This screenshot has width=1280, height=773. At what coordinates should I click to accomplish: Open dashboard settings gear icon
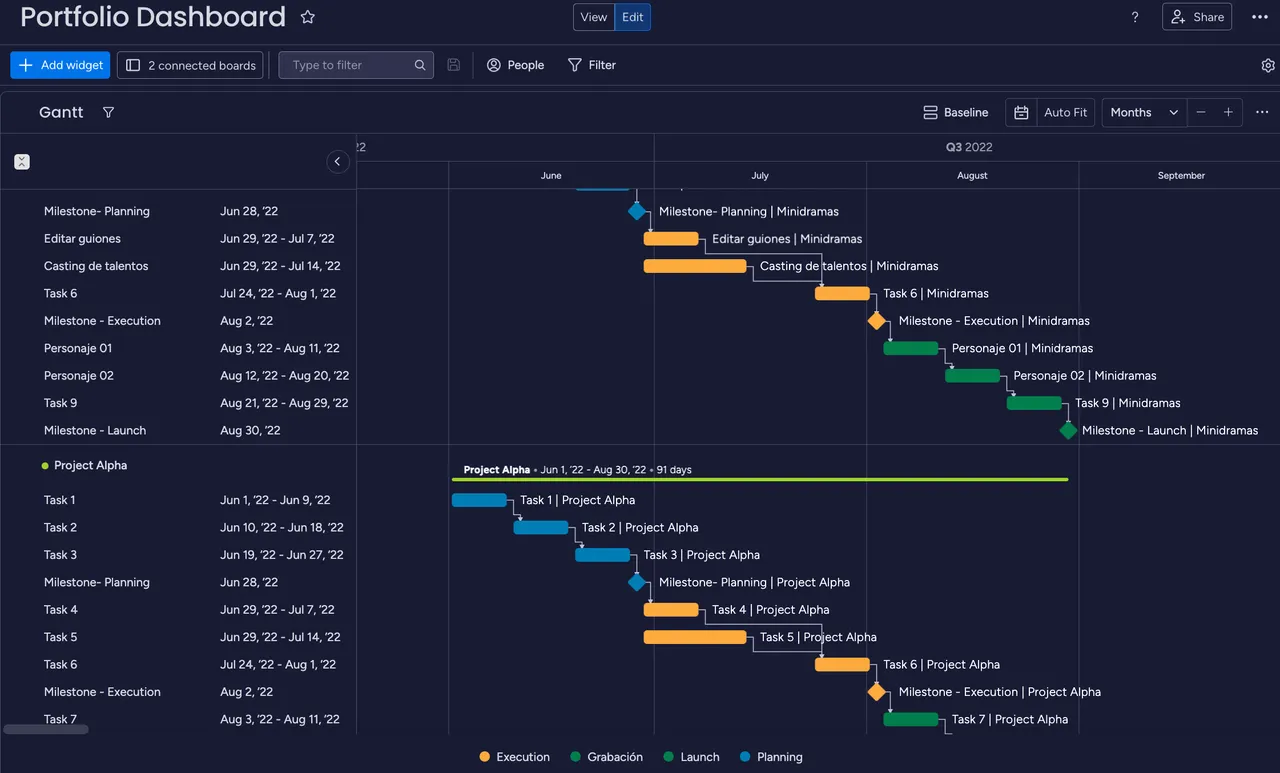point(1268,65)
